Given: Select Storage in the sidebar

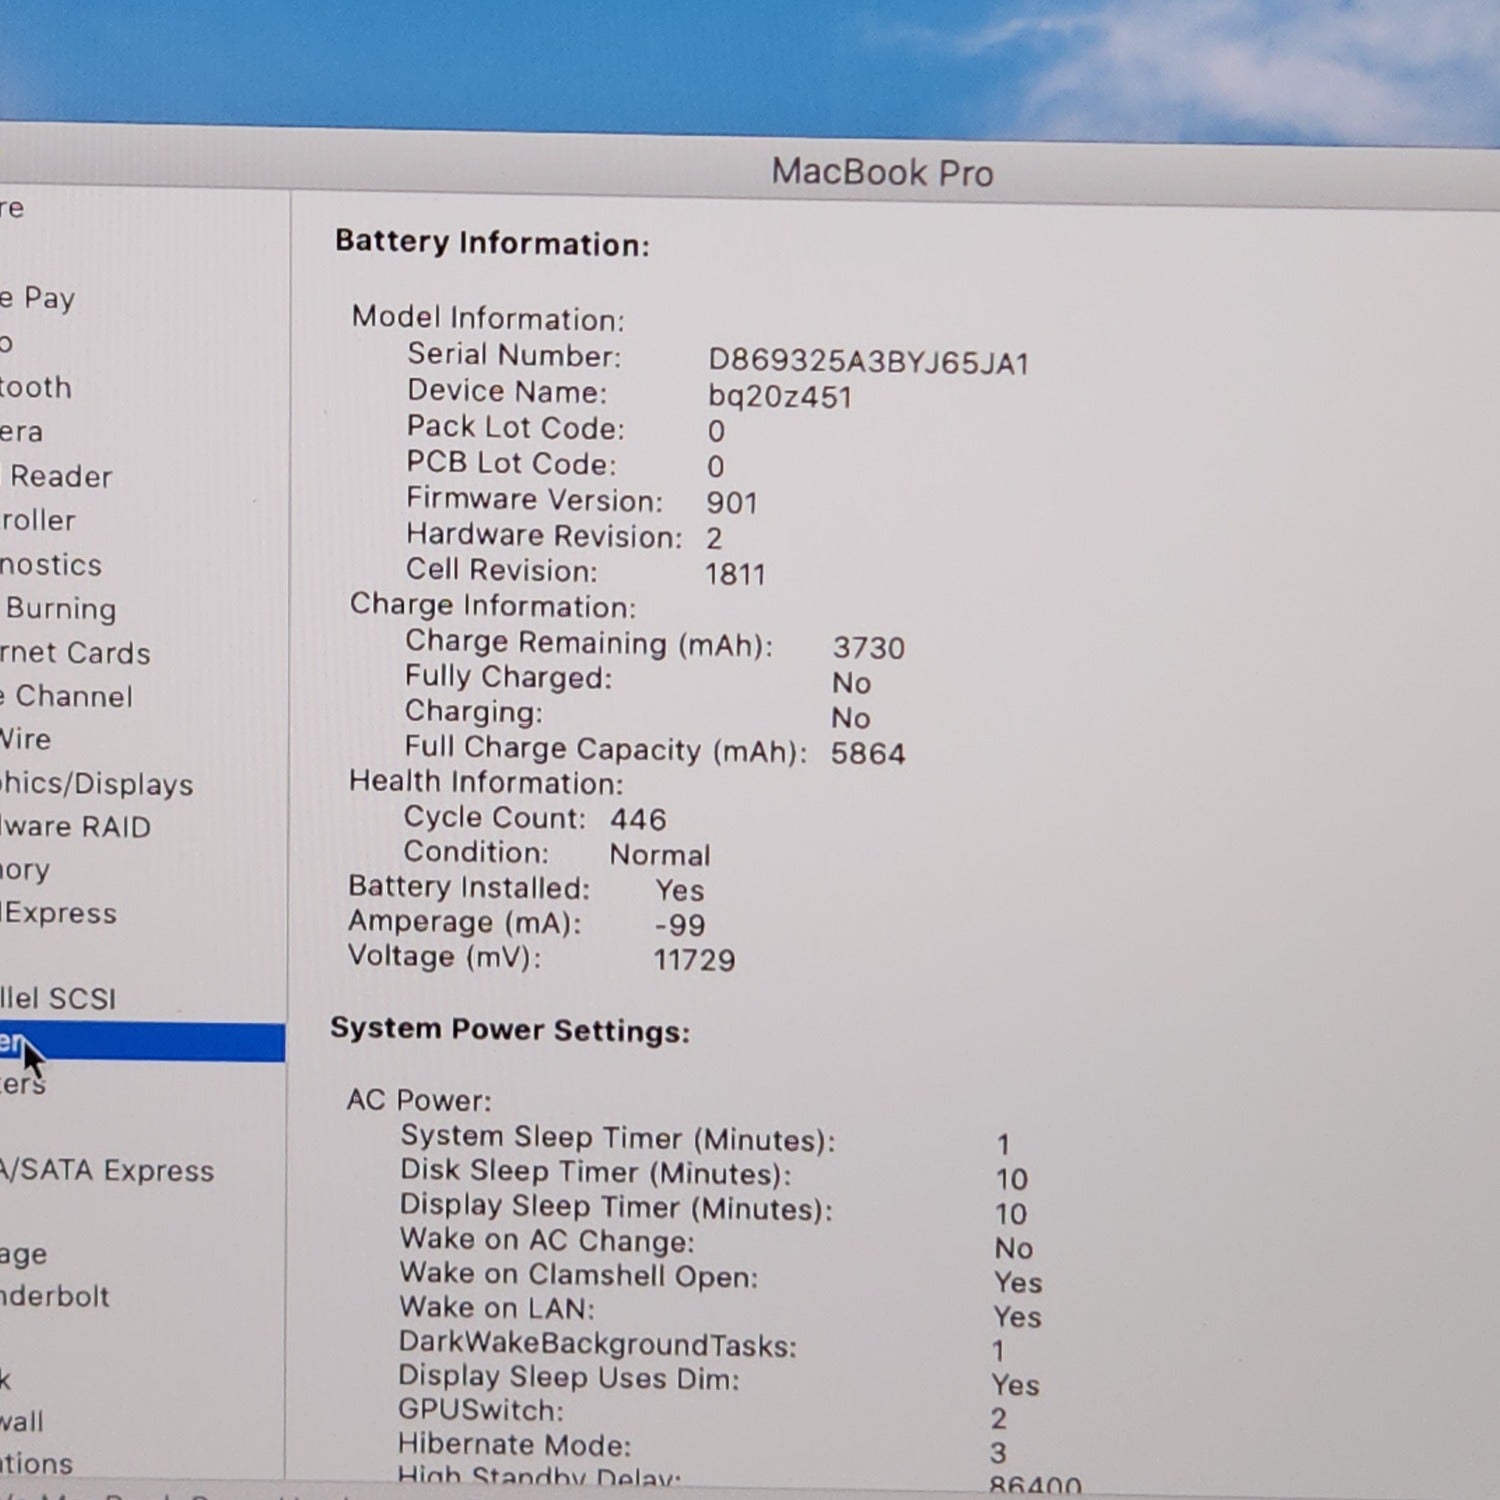Looking at the screenshot, I should 24,1253.
